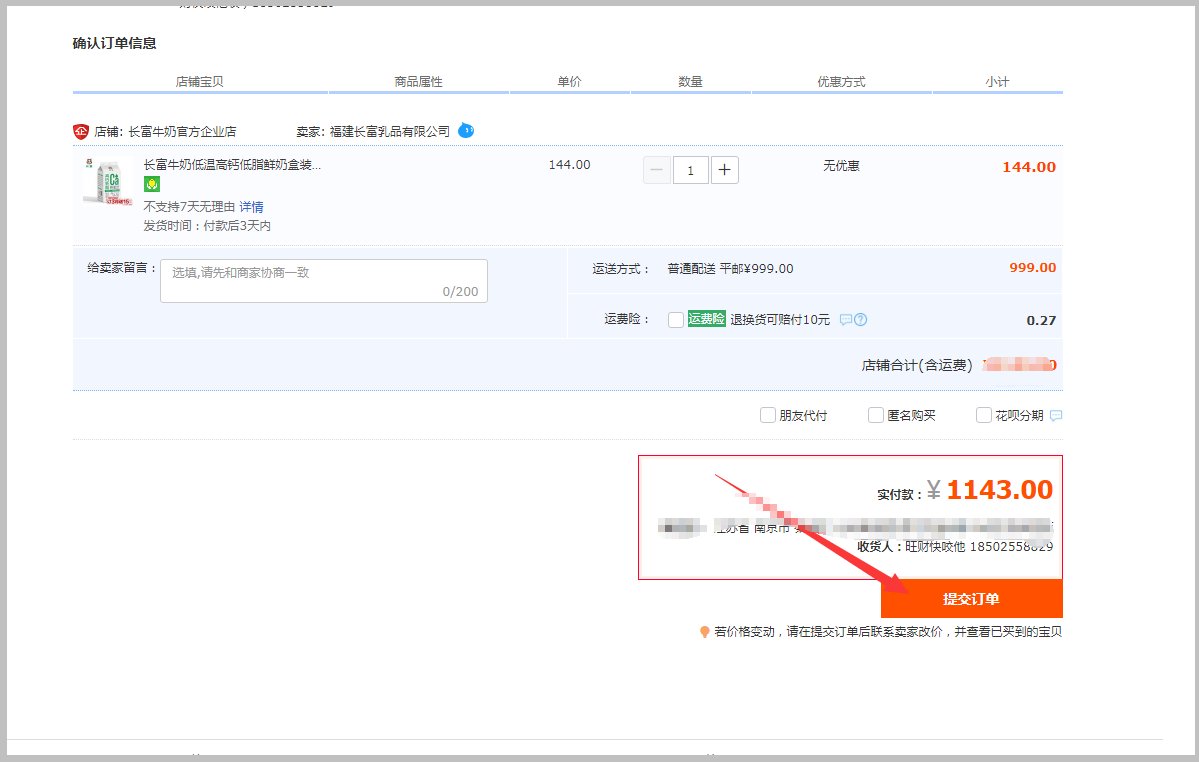1199x762 pixels.
Task: Select the 优惠方式 column header
Action: tap(841, 81)
